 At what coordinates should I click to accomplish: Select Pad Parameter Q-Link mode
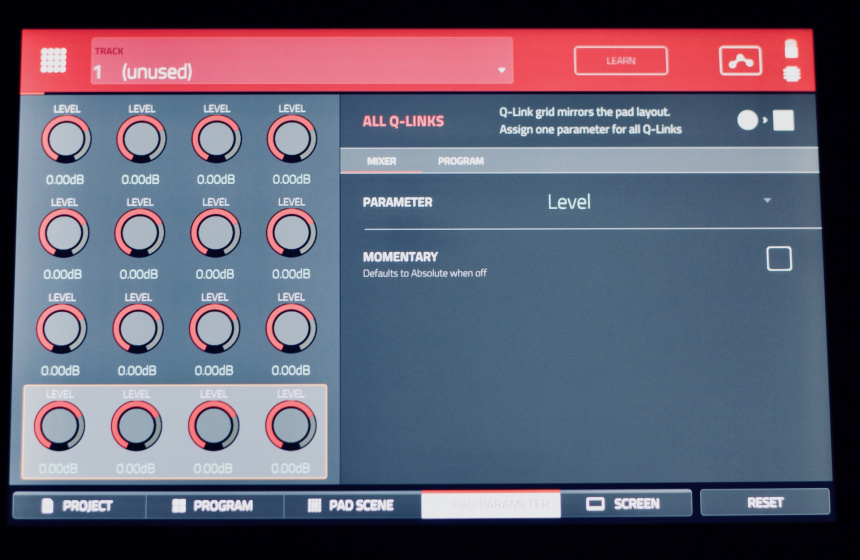pyautogui.click(x=491, y=504)
